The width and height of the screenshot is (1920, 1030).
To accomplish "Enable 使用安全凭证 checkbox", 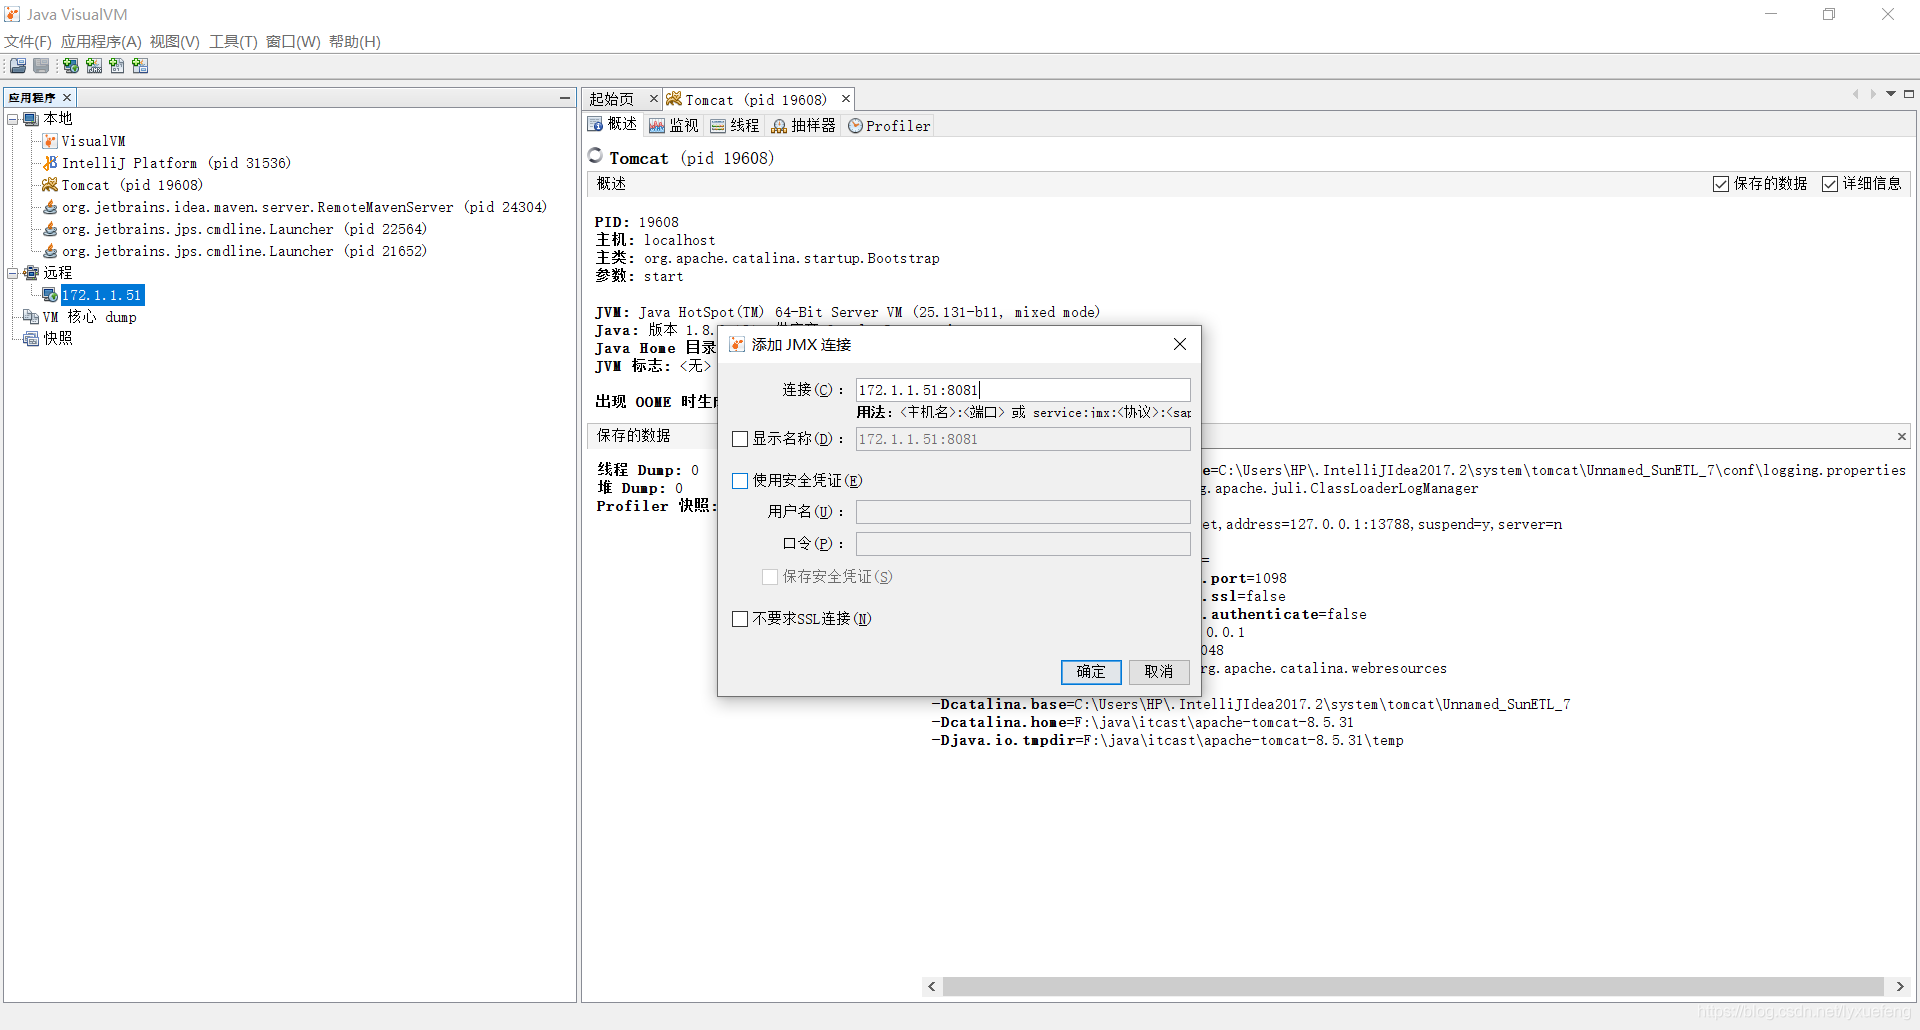I will [740, 481].
